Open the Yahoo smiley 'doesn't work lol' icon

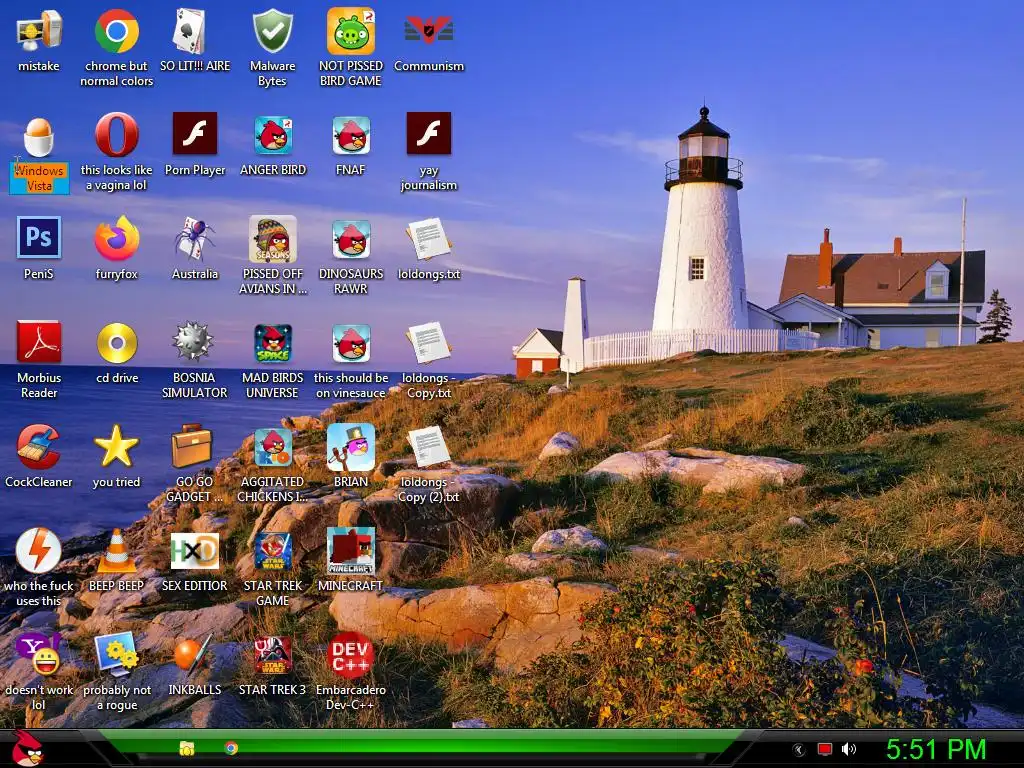tap(39, 654)
